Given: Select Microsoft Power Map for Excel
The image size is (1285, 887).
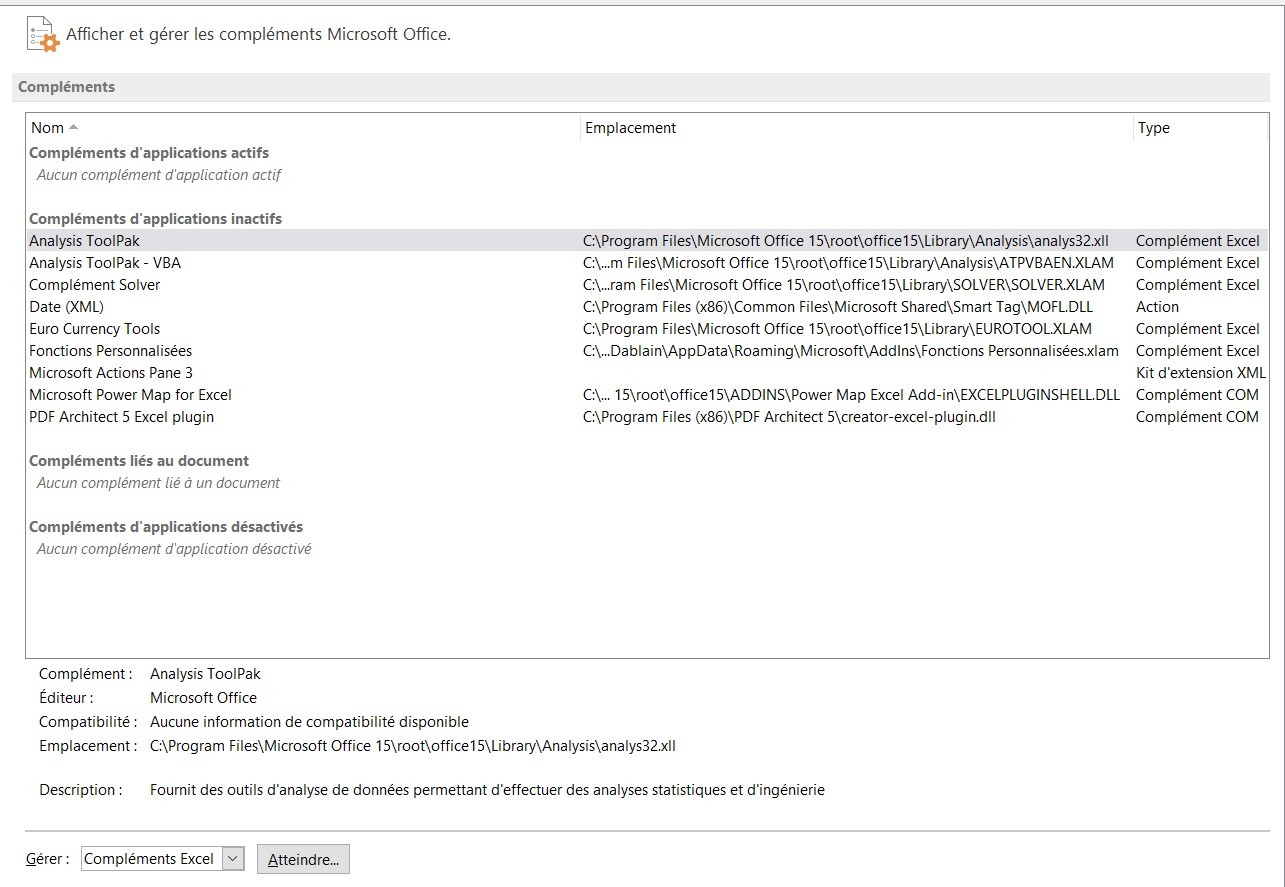Looking at the screenshot, I should [x=647, y=395].
